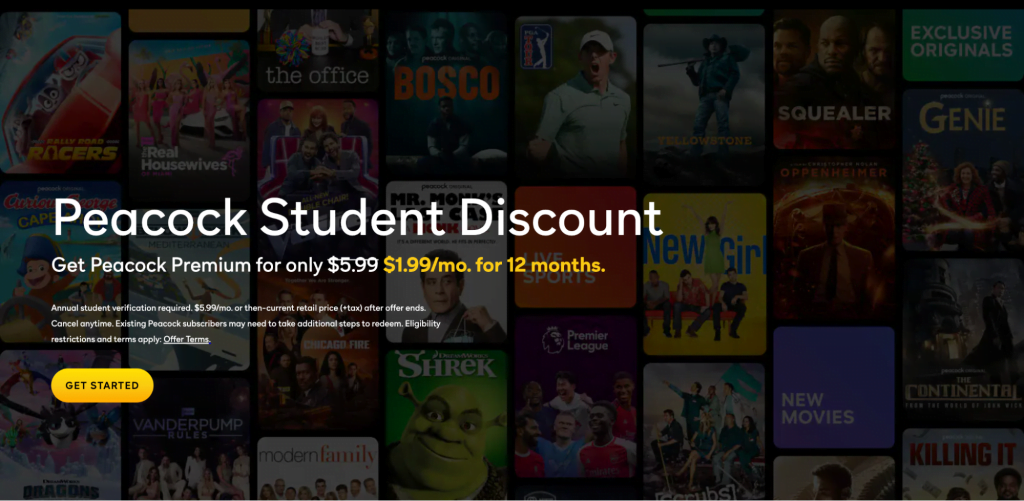Select The Office show thumbnail
1024x501 pixels.
[318, 50]
